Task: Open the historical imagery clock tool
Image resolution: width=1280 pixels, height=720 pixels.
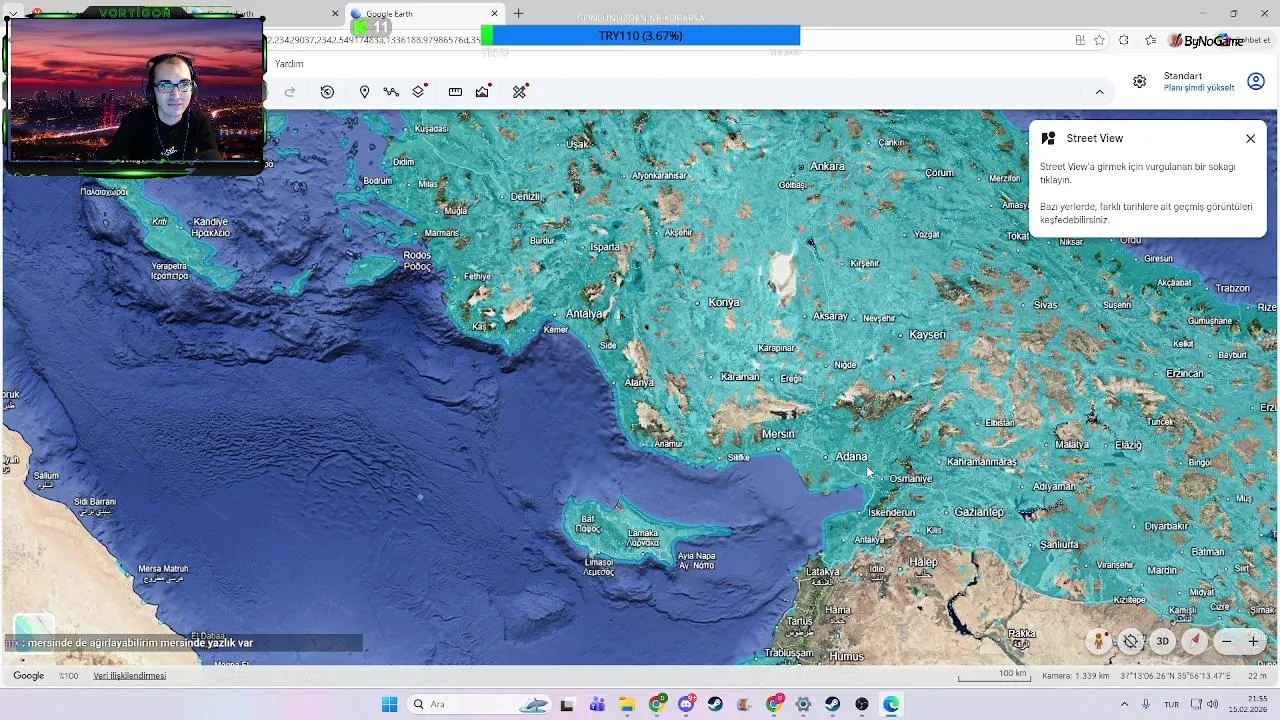Action: (327, 92)
